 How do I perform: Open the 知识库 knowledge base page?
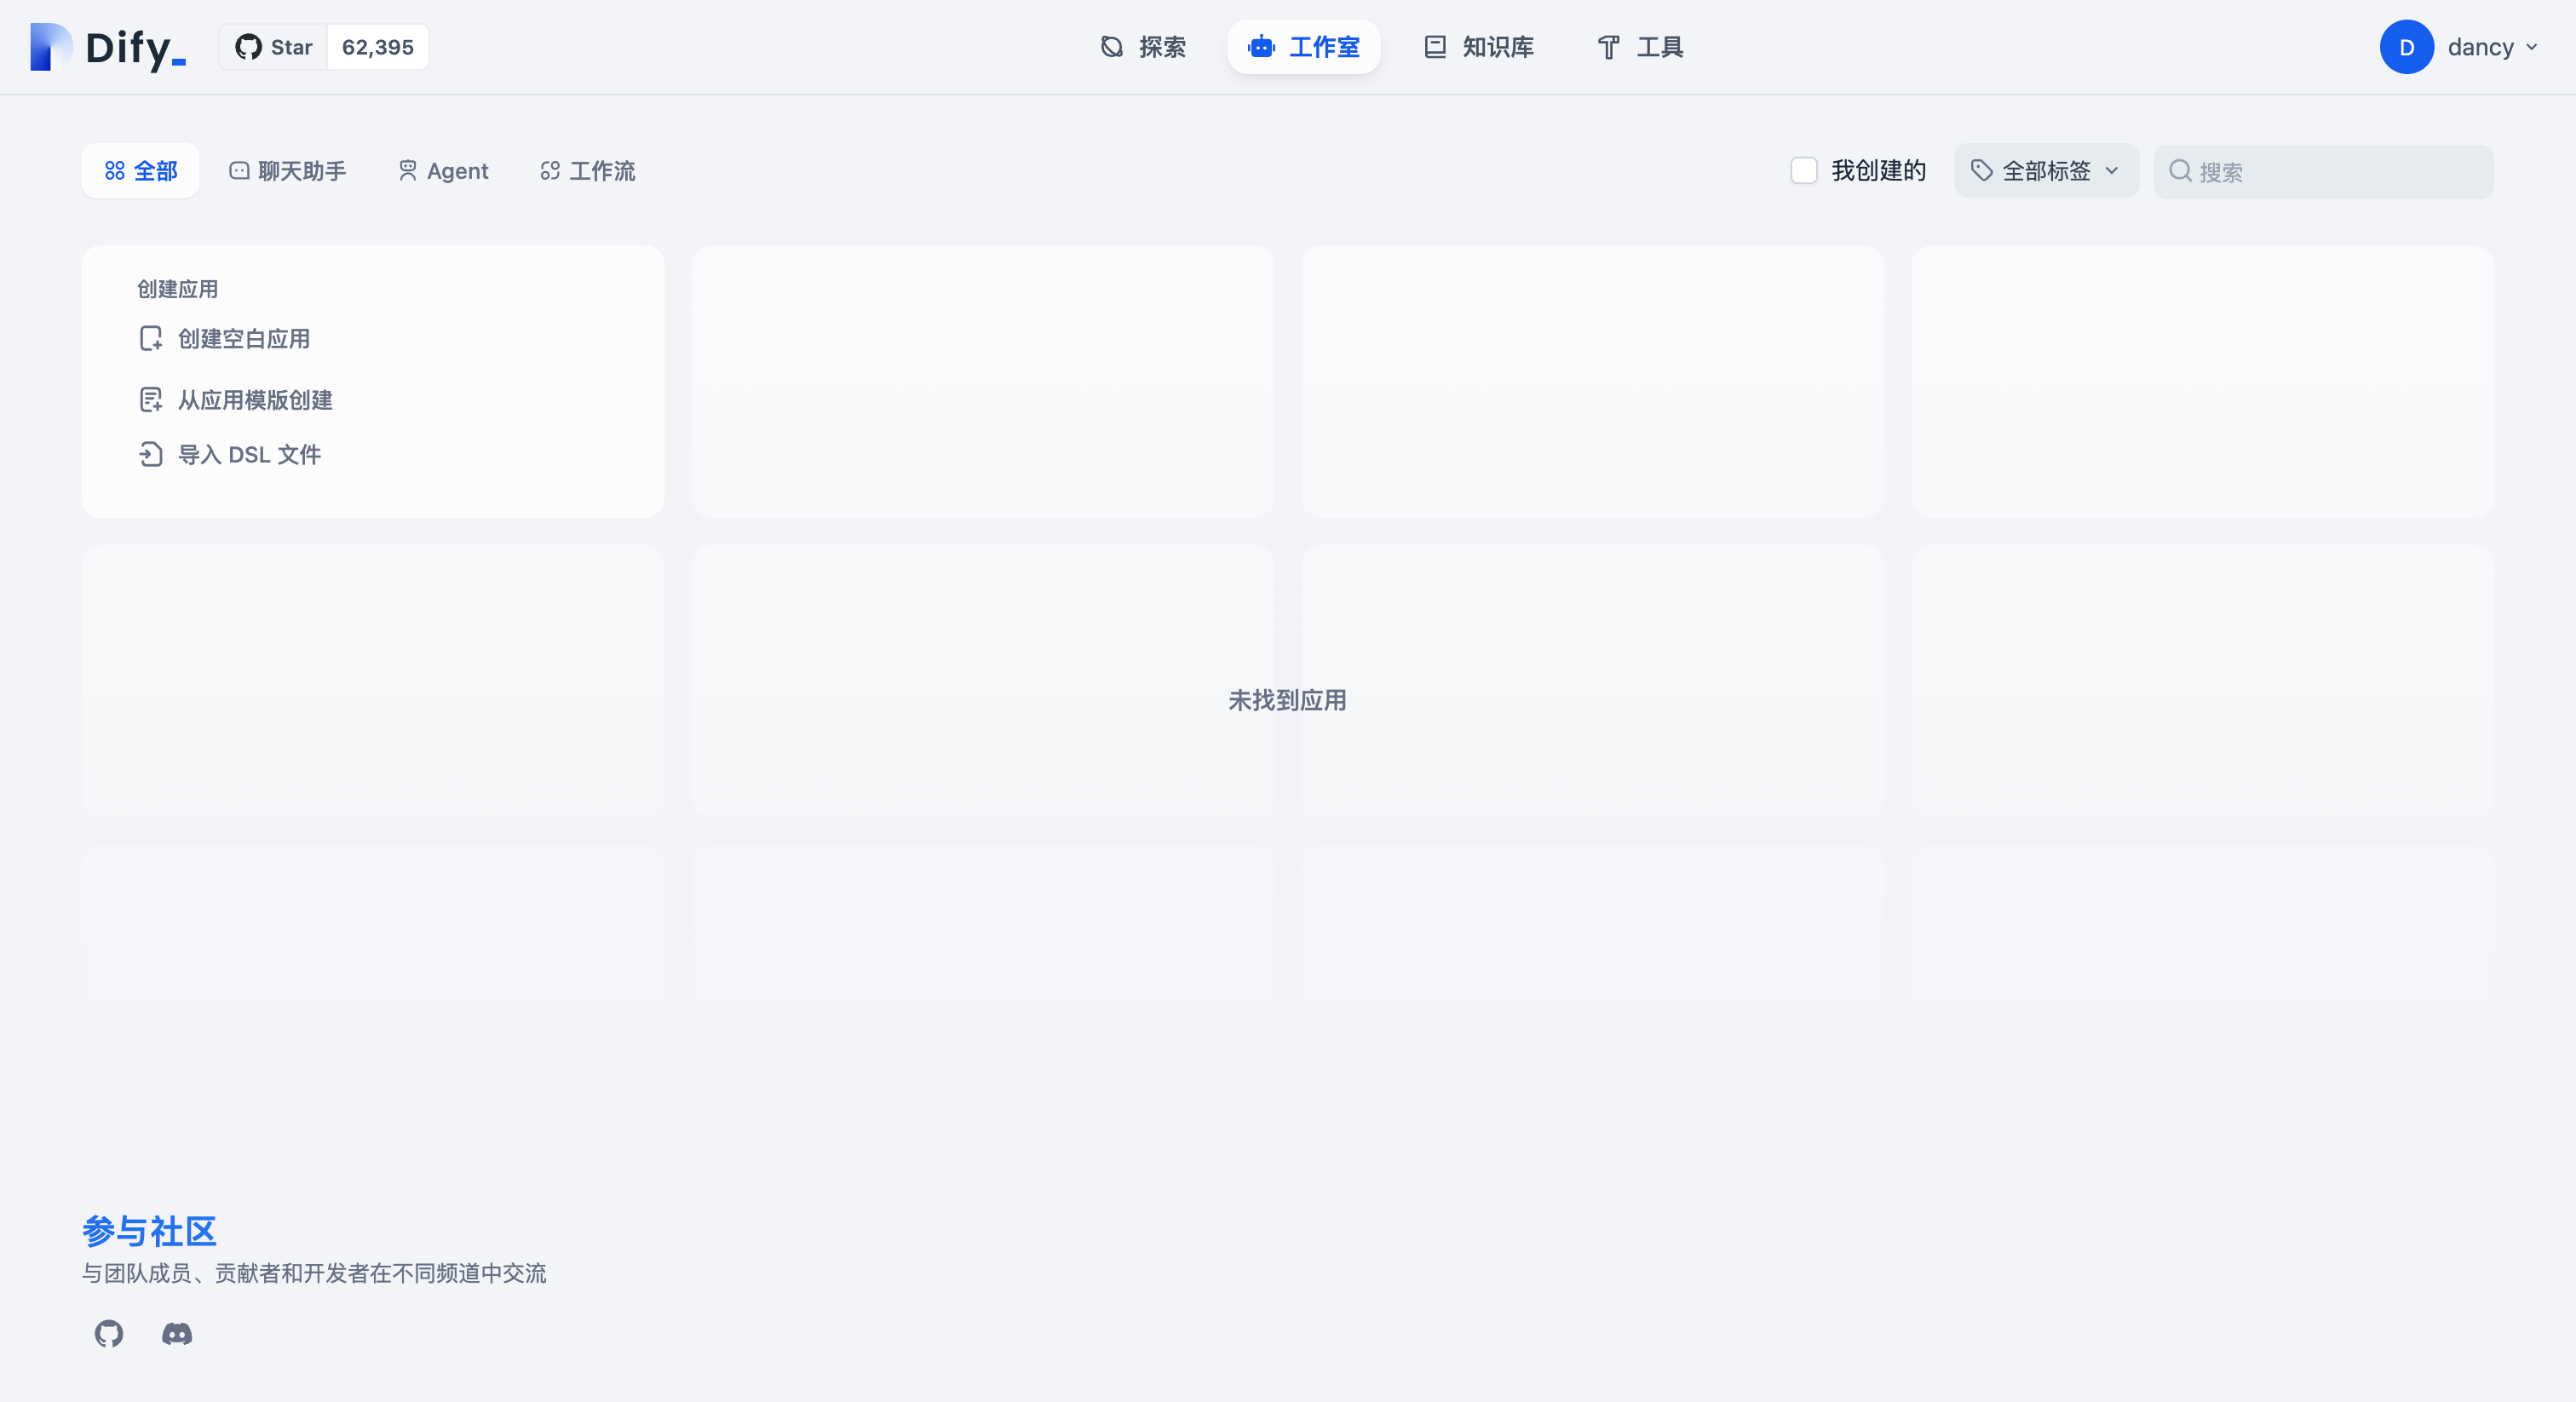click(1478, 47)
